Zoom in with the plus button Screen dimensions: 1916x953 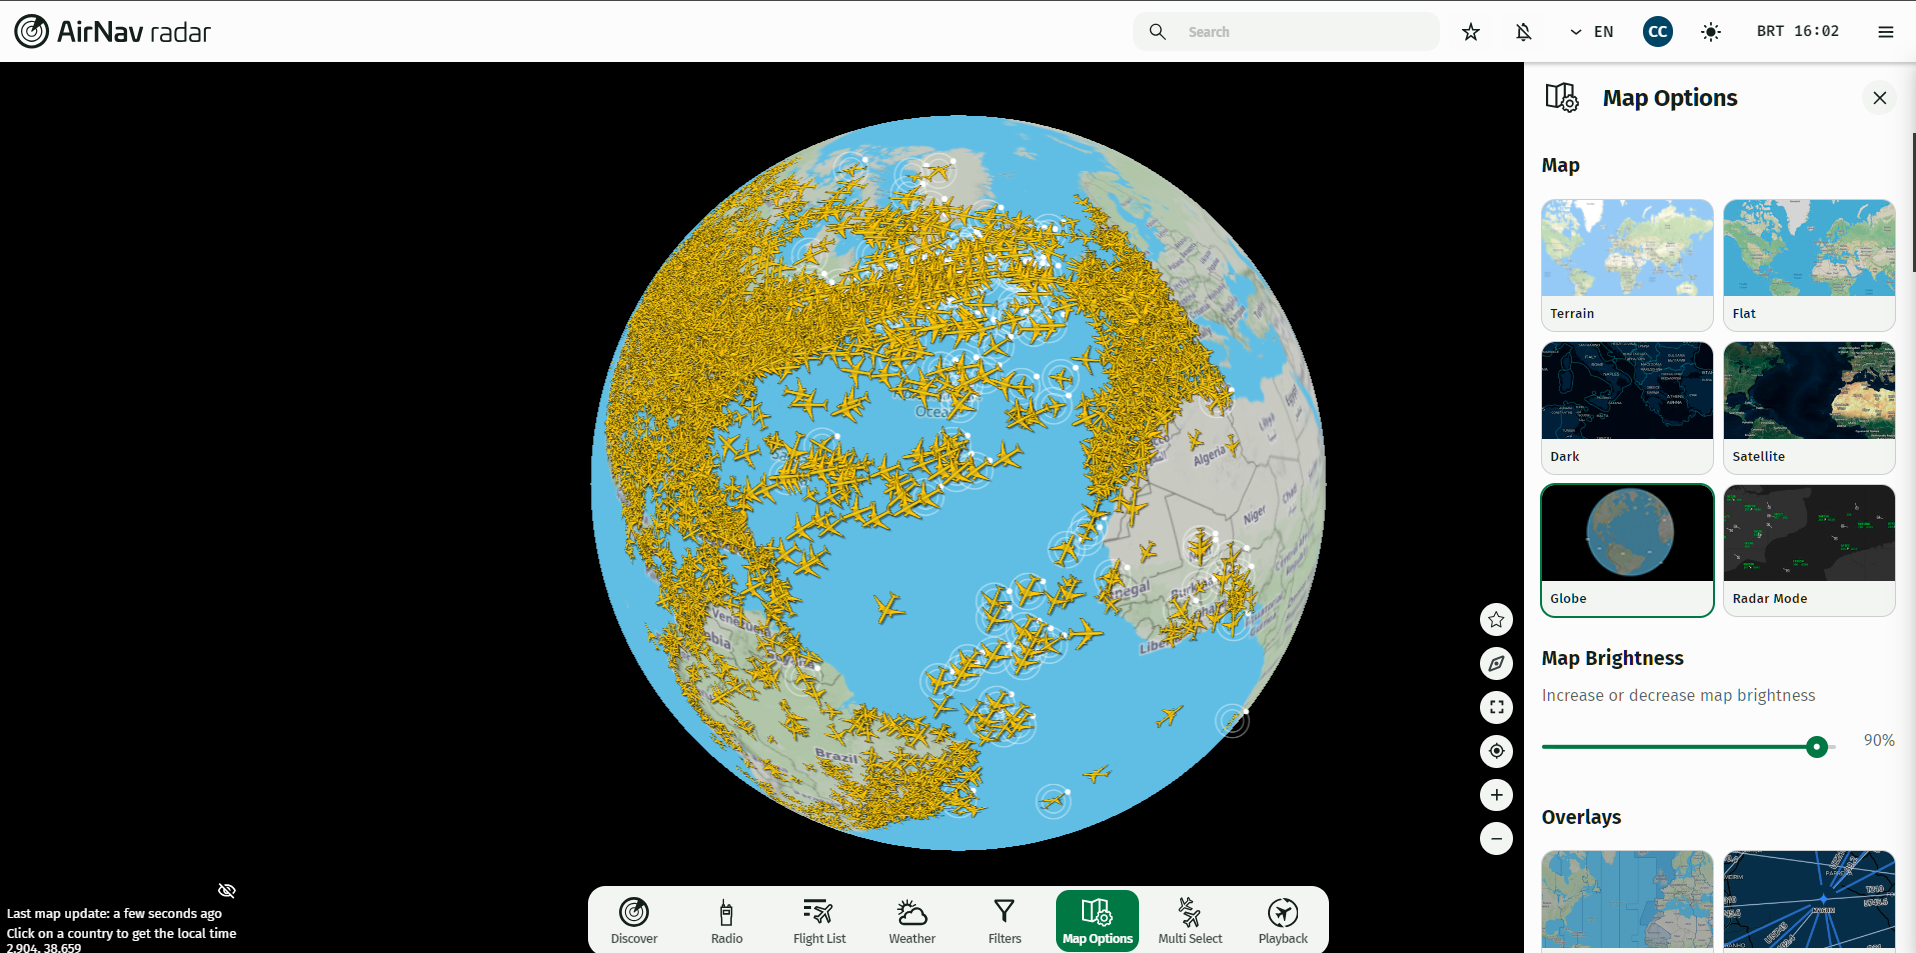1496,795
